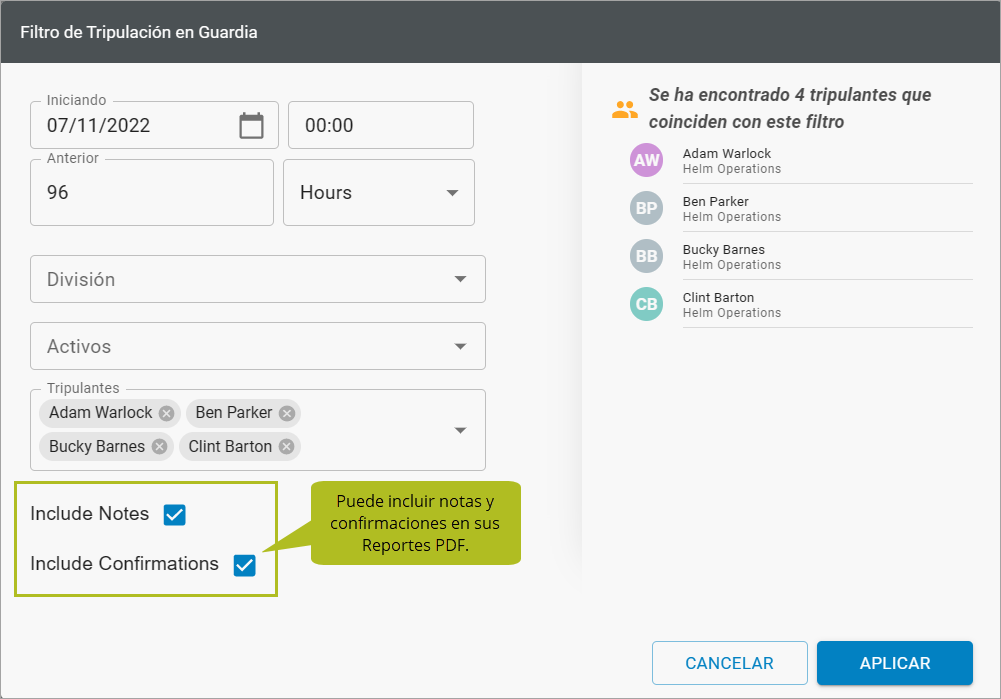Image resolution: width=1001 pixels, height=699 pixels.
Task: Remove Adam Warlock chip from Tripulantes
Action: pyautogui.click(x=167, y=414)
